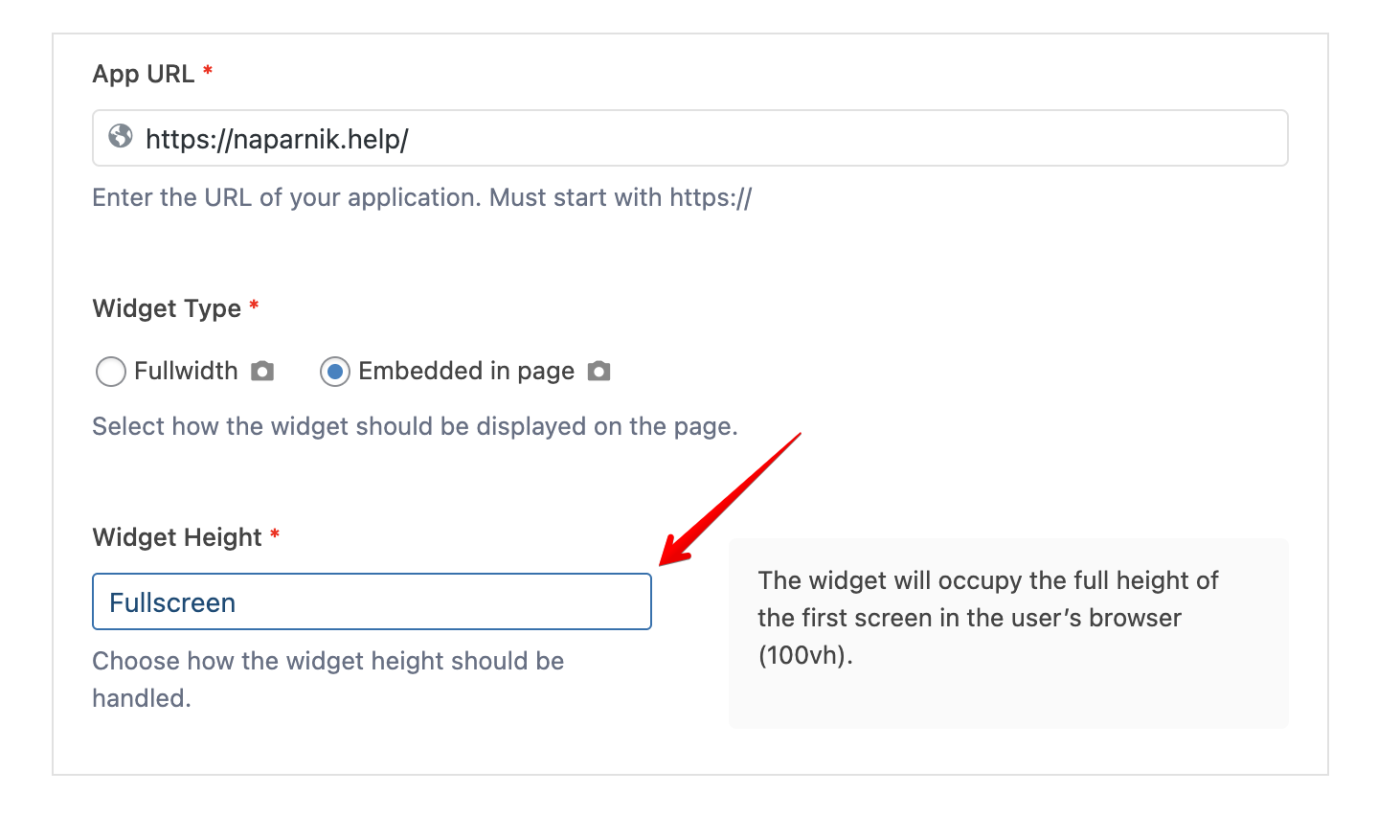Open the Widget Height Fullscreen dropdown

point(371,602)
